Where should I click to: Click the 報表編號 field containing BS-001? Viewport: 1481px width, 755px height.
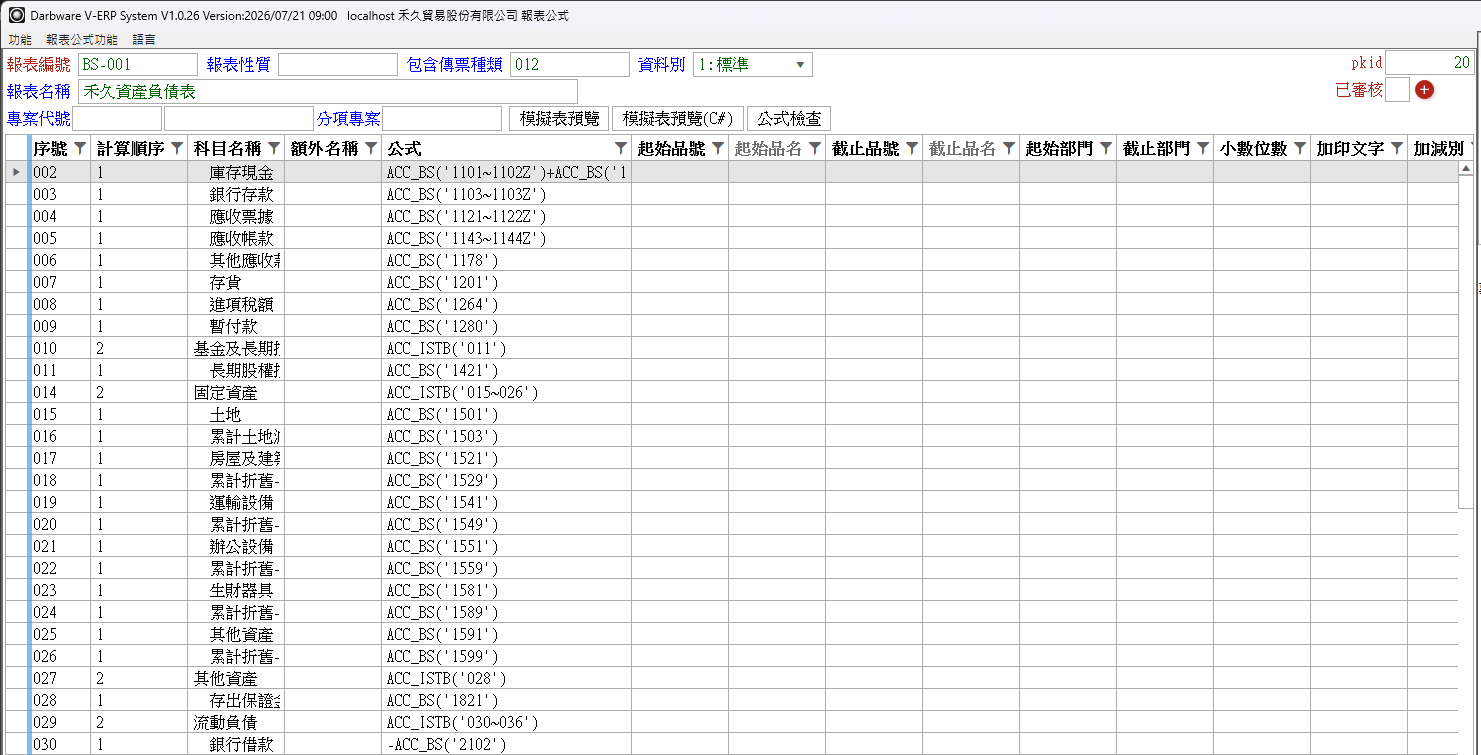tap(138, 65)
